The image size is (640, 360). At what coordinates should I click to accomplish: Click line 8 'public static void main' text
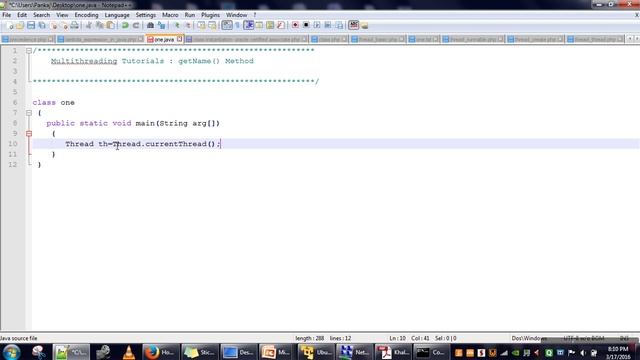click(133, 123)
